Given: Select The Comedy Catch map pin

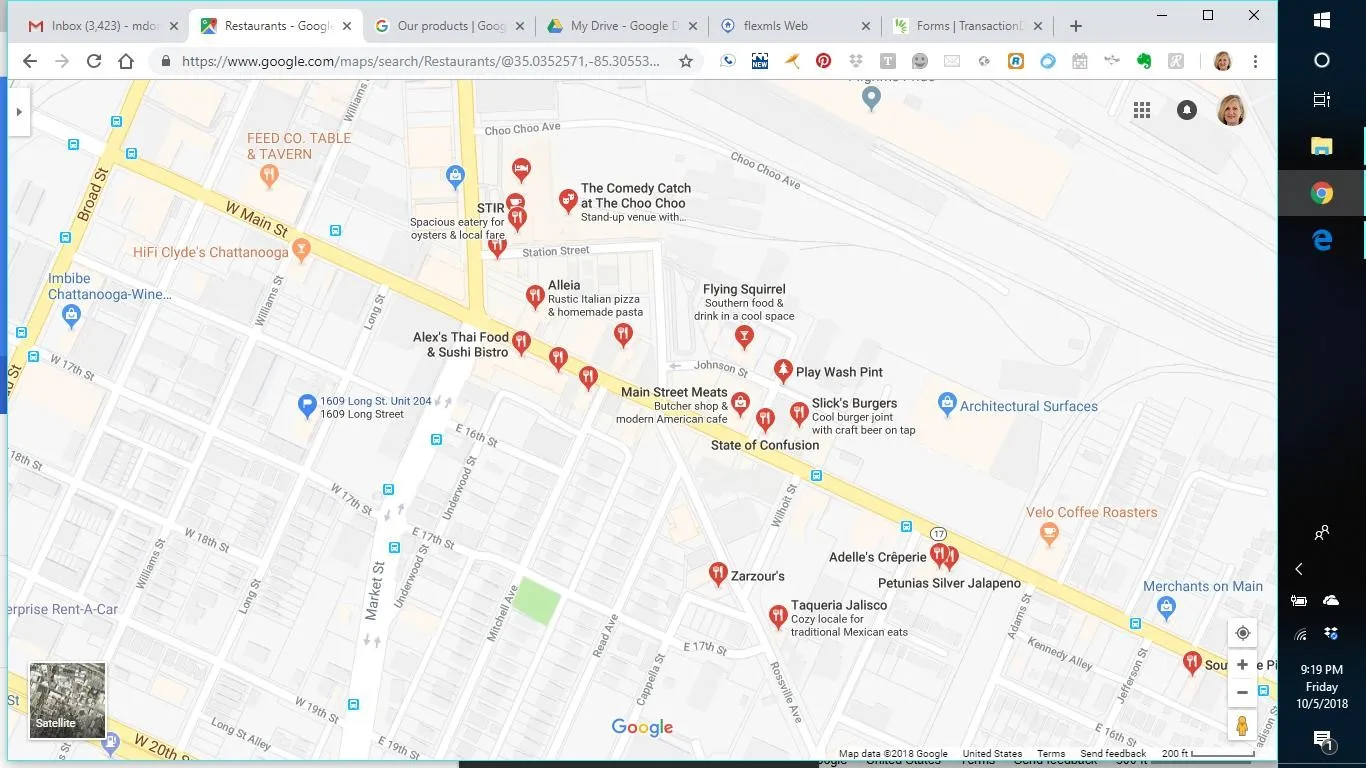Looking at the screenshot, I should (x=568, y=201).
